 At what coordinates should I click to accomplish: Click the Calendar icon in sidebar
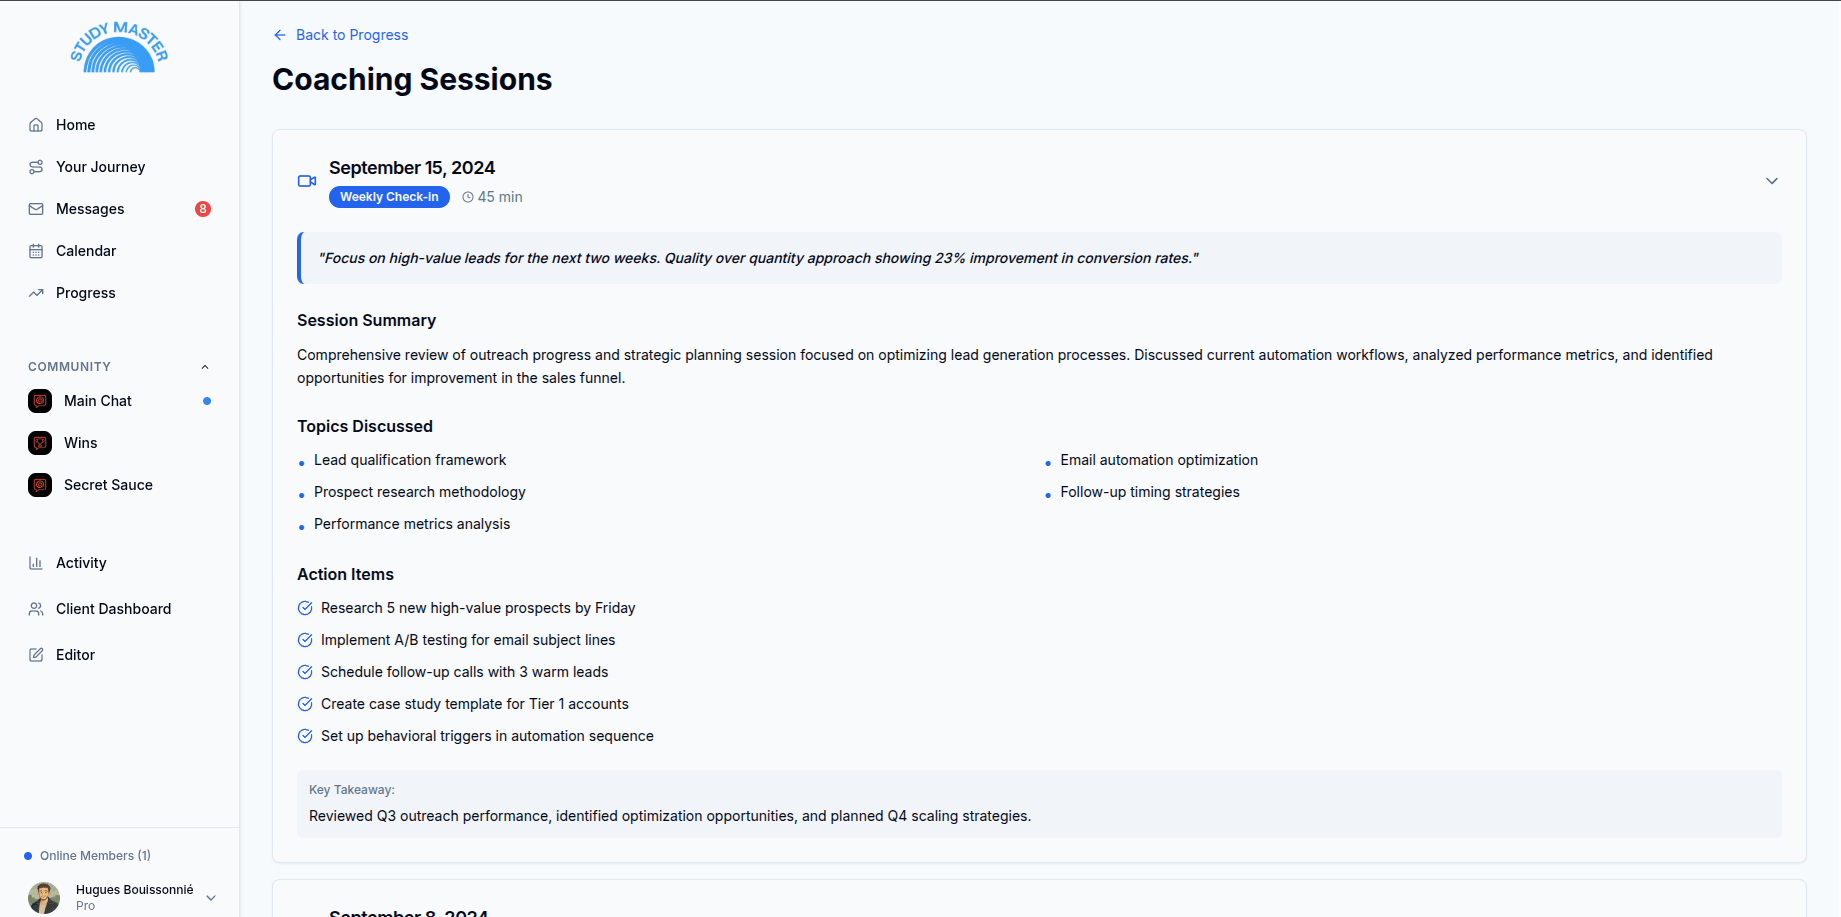click(x=36, y=251)
